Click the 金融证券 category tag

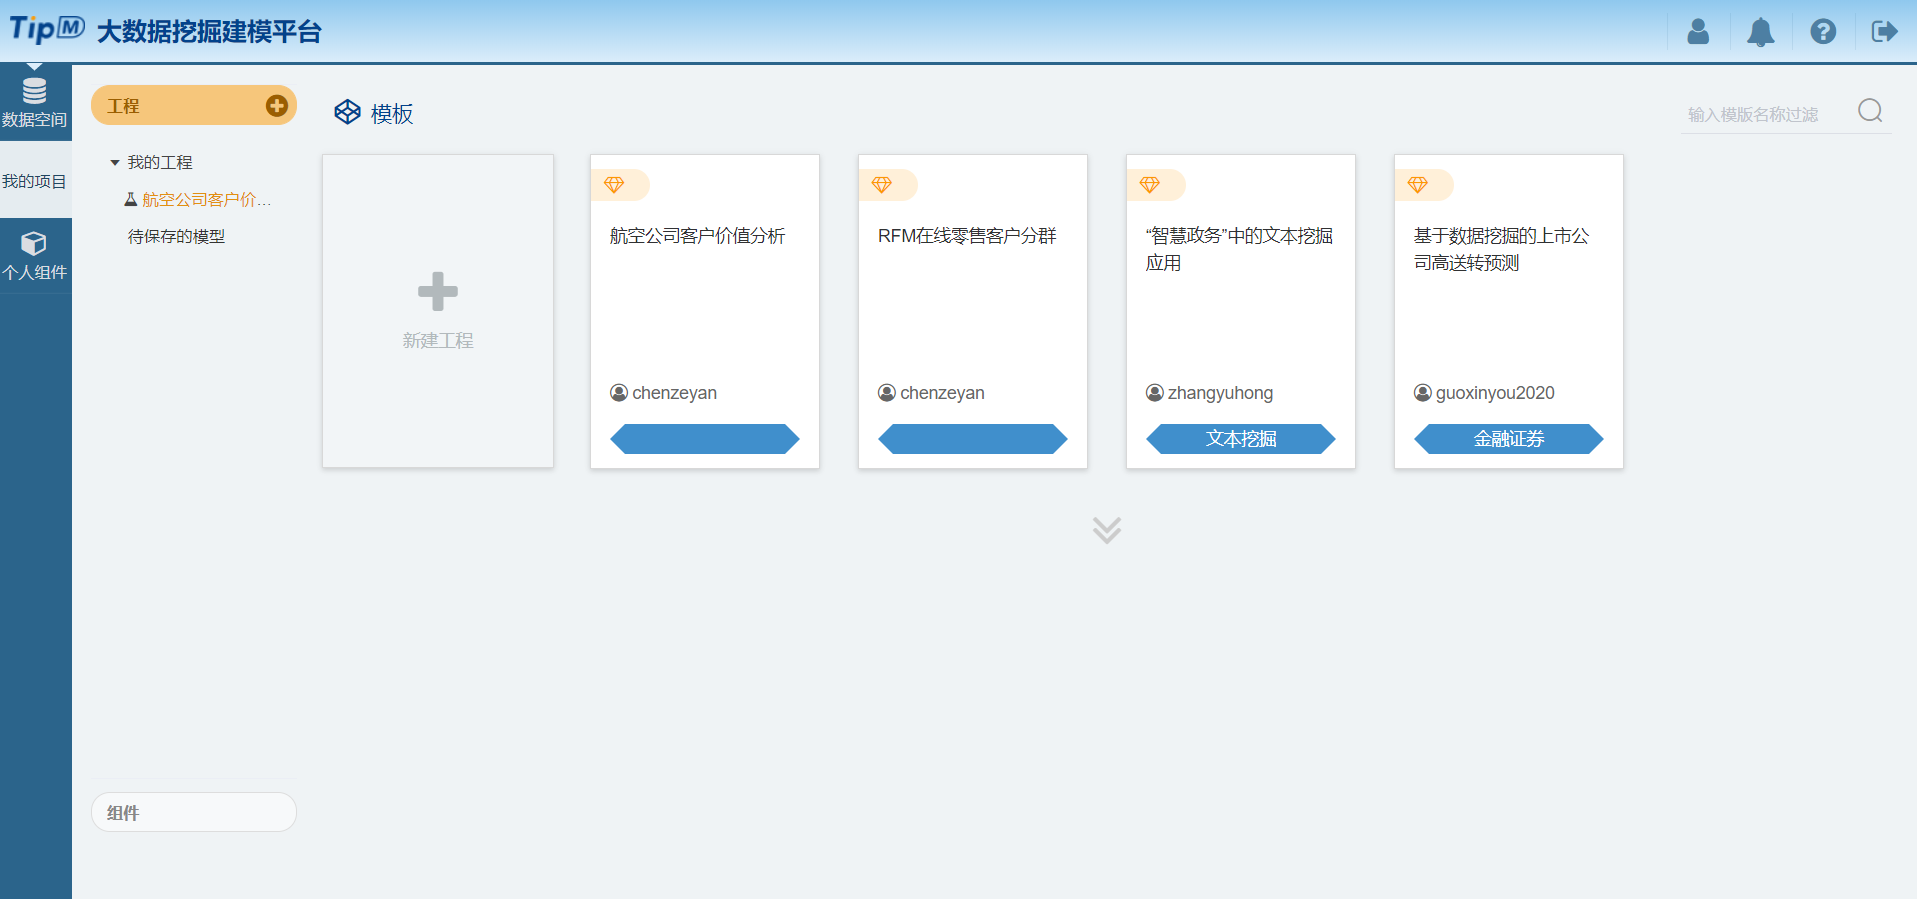(1509, 439)
